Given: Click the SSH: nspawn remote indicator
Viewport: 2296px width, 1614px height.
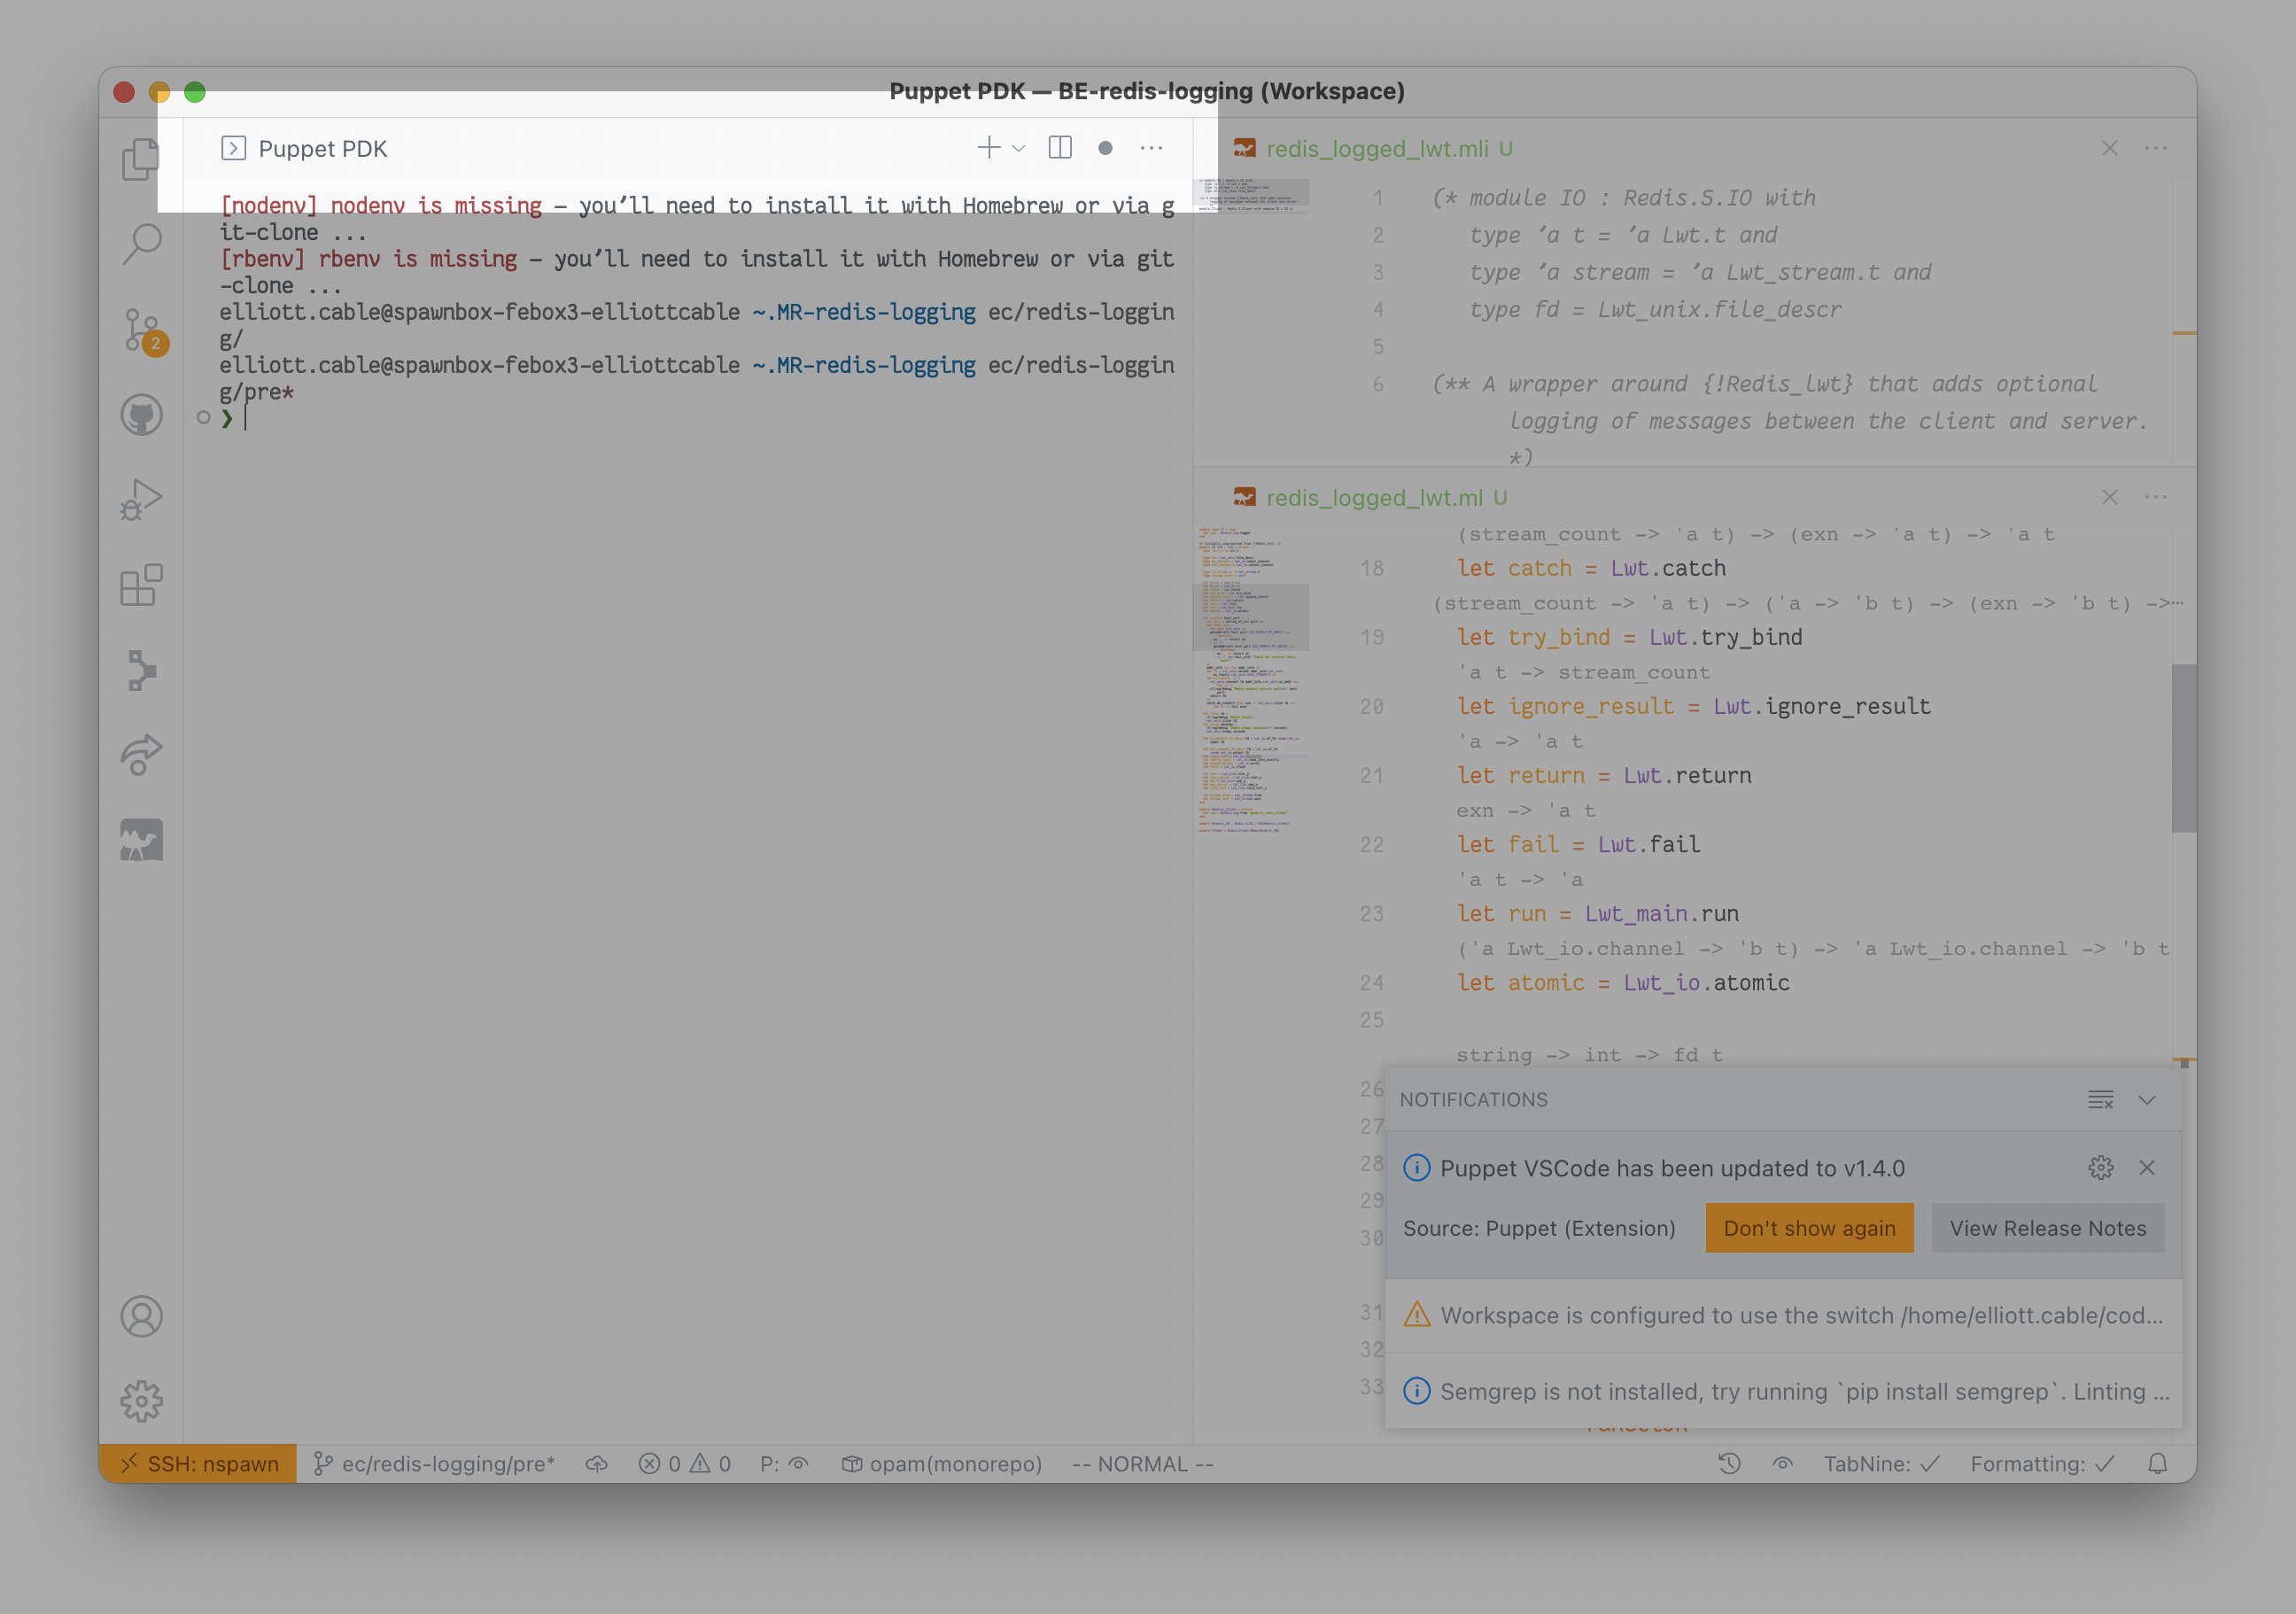Looking at the screenshot, I should [198, 1464].
